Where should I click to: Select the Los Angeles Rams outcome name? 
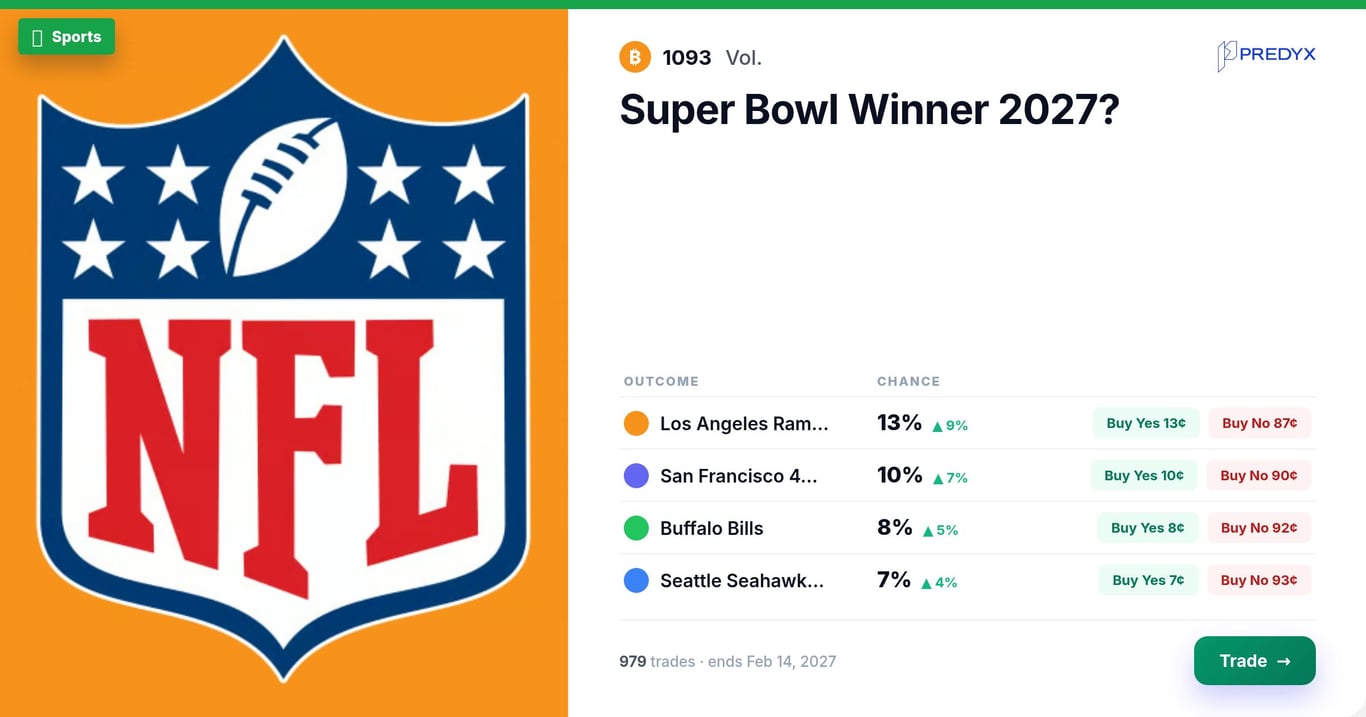pyautogui.click(x=744, y=424)
